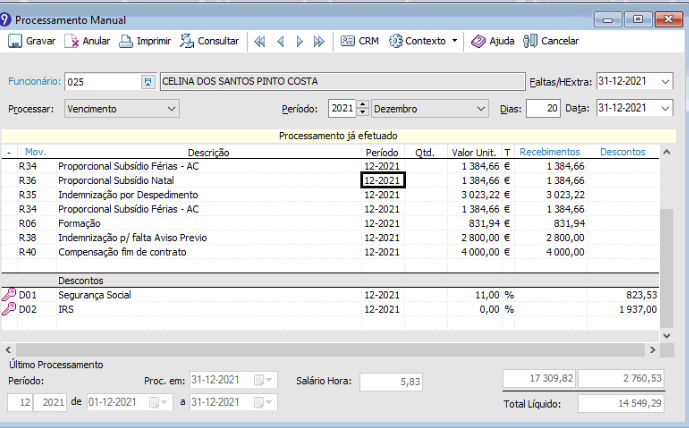Image resolution: width=689 pixels, height=428 pixels.
Task: Click the key icon beside D01
Action: 9,295
